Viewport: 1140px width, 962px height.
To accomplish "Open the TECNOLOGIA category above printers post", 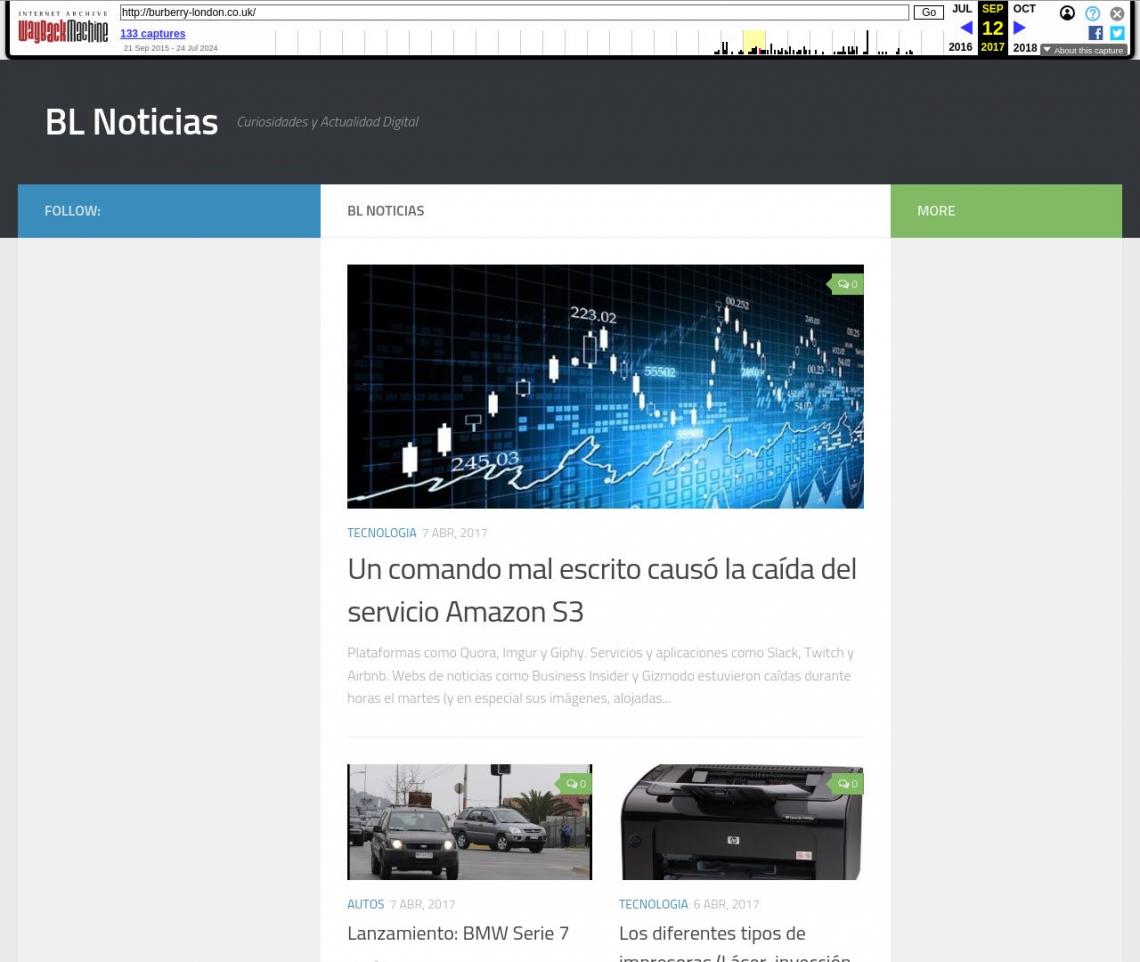I will 653,905.
